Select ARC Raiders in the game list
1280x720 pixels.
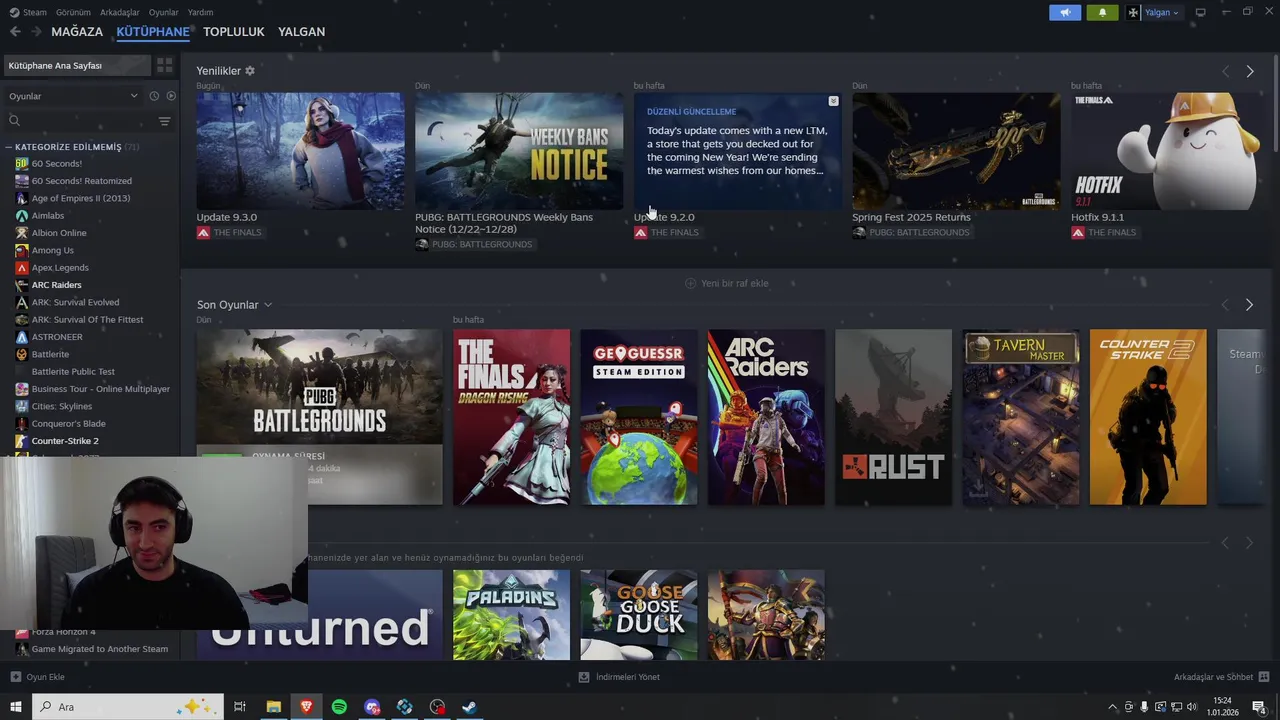pos(56,285)
